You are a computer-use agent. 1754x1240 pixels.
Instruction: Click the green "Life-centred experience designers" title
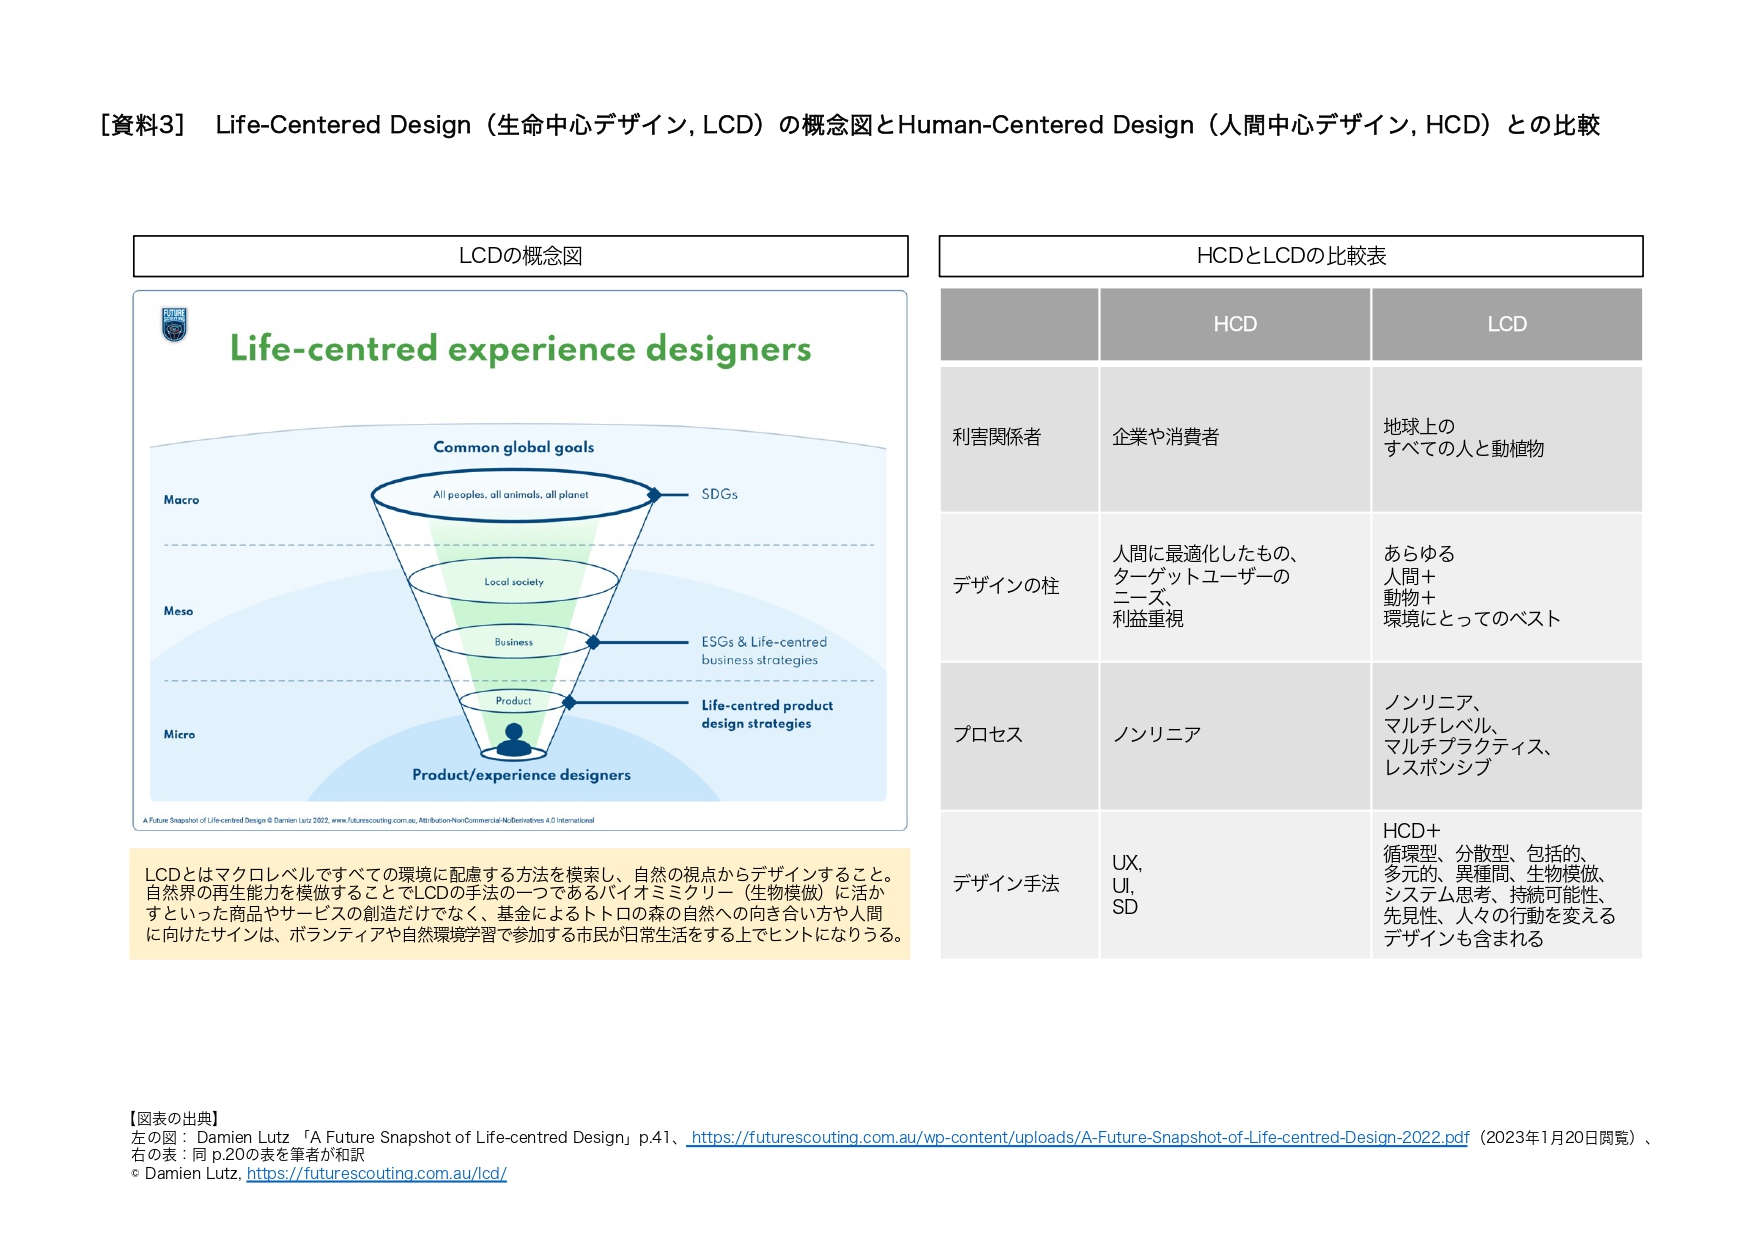[520, 349]
